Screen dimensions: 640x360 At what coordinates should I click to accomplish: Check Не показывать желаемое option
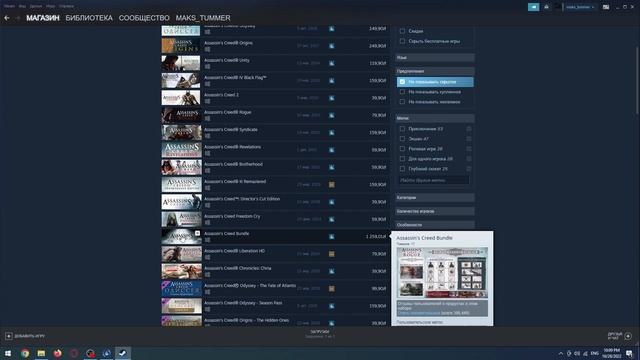[402, 102]
